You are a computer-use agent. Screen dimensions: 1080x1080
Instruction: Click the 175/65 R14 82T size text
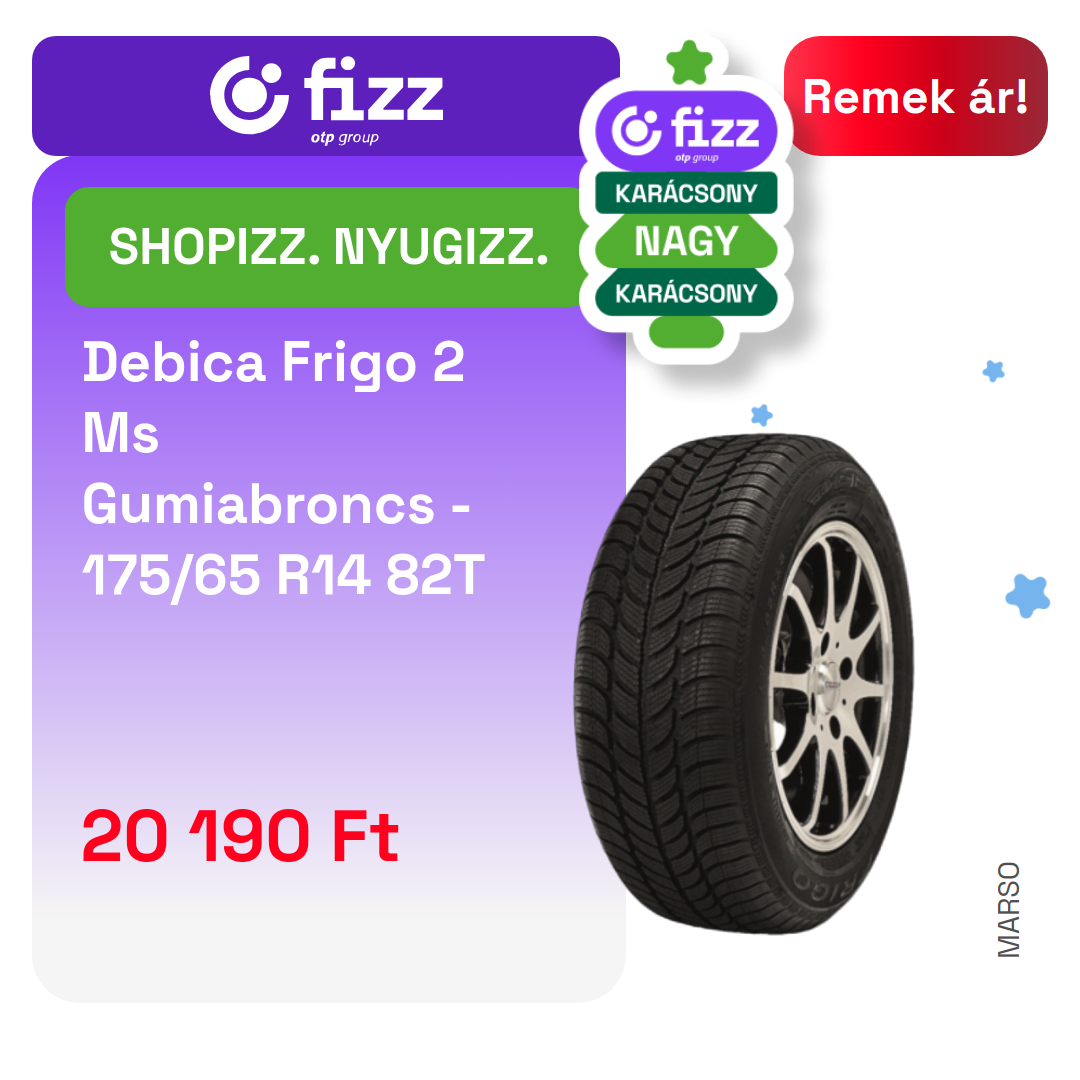[x=284, y=575]
